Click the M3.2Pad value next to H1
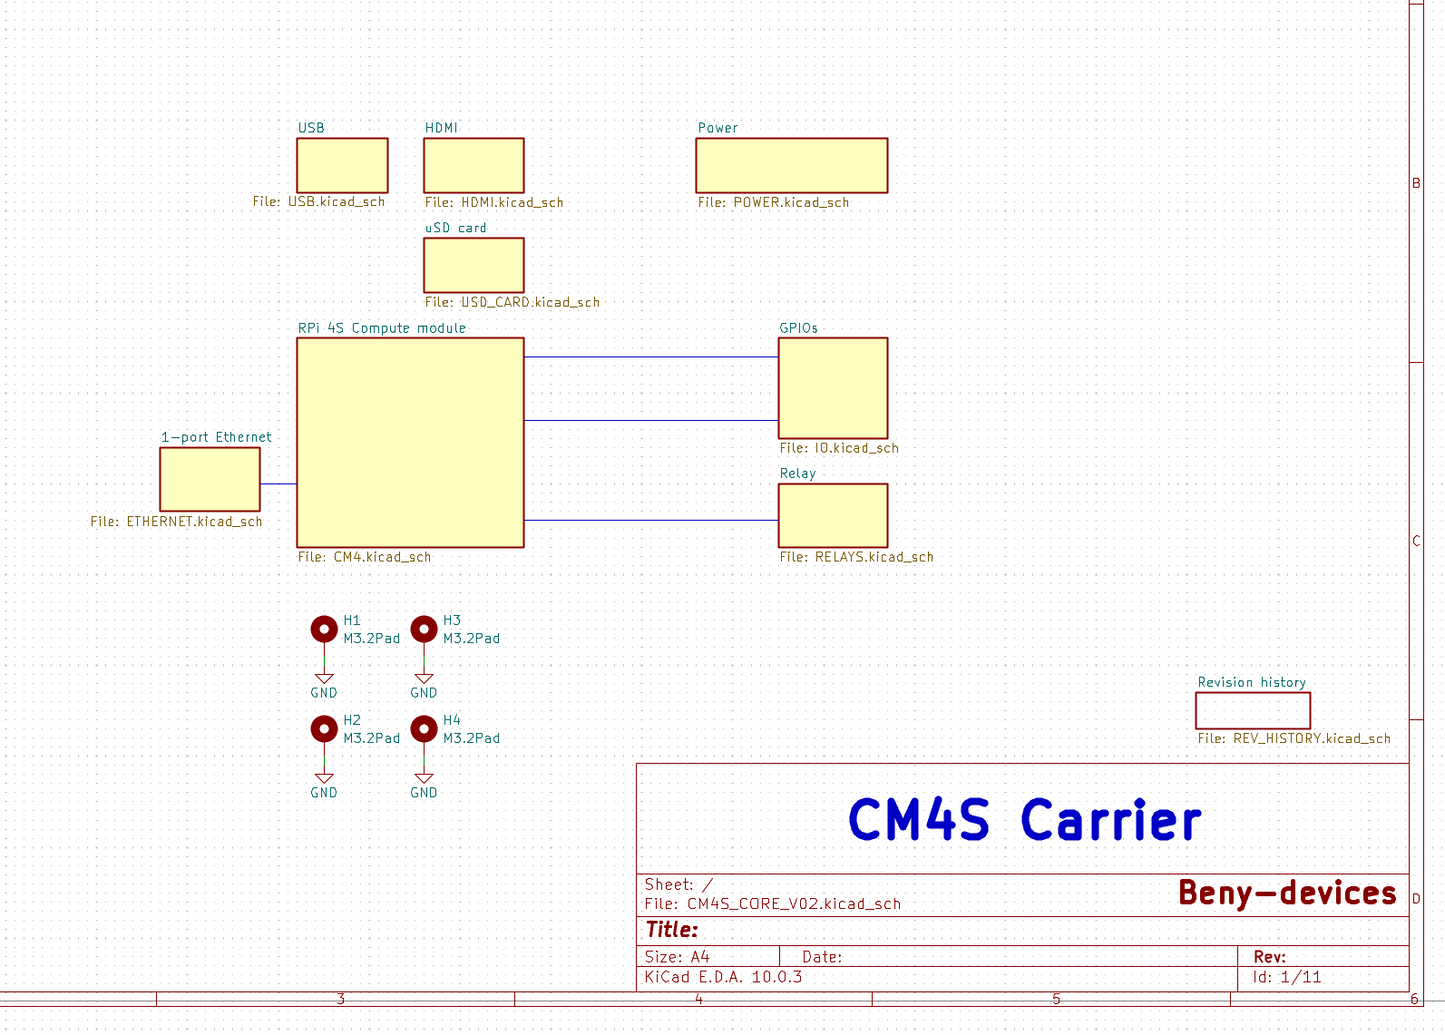The image size is (1445, 1035). (372, 638)
